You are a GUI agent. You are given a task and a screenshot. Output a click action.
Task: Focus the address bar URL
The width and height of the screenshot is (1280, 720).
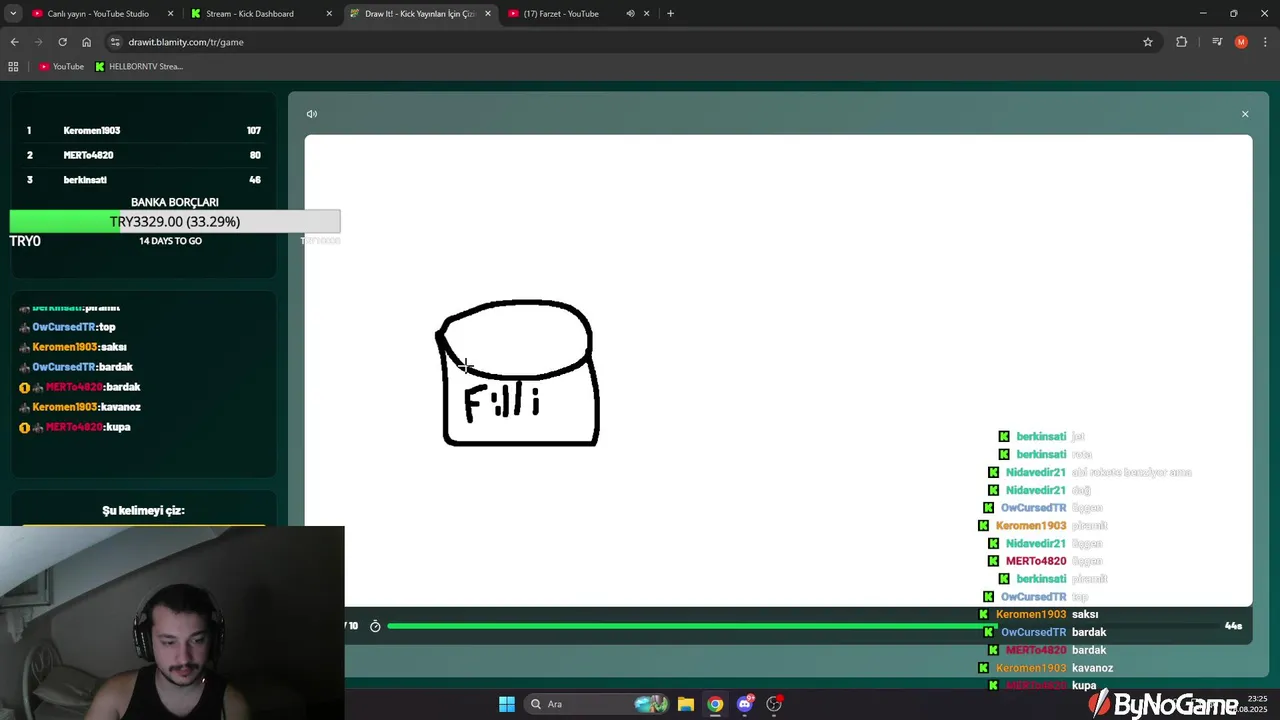(x=186, y=42)
